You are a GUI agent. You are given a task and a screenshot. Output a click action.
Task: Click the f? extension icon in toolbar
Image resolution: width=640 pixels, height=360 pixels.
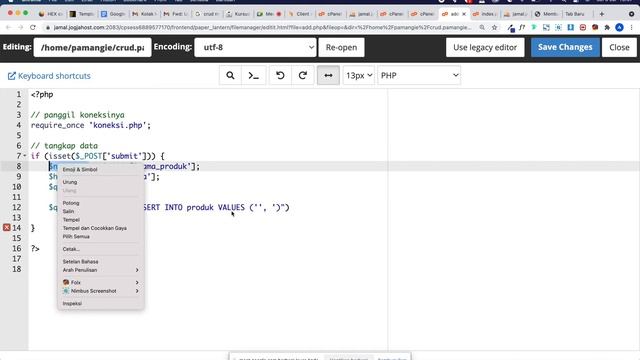(522, 27)
